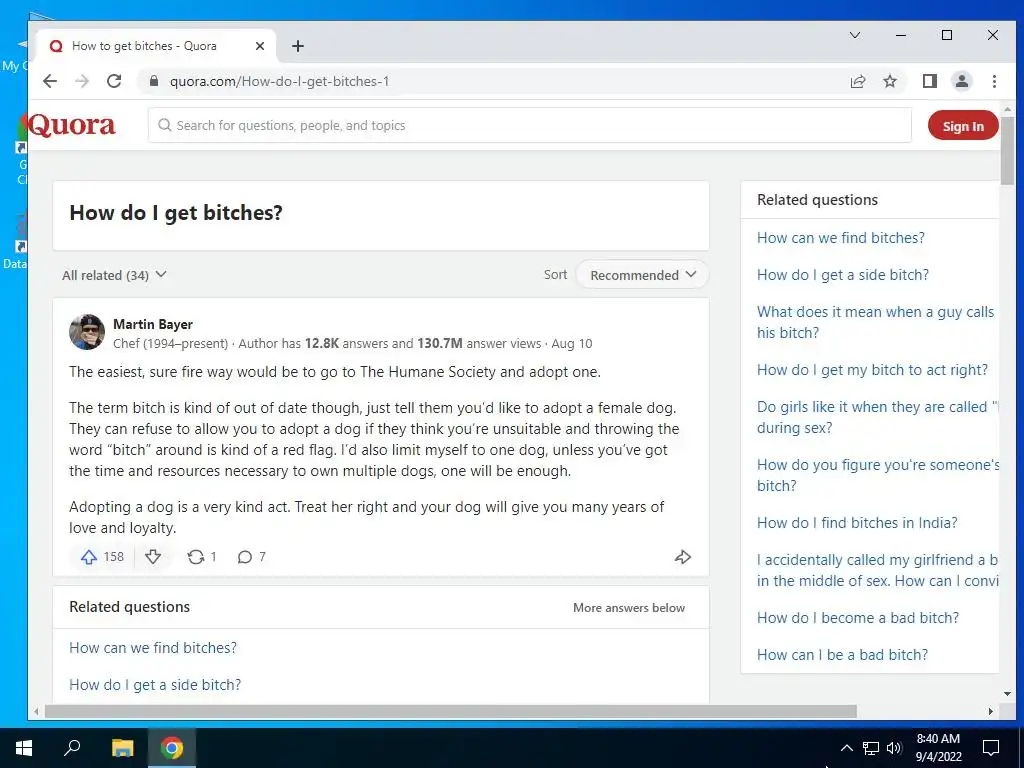
Task: Open 'How can I be a bad bitch?' link
Action: (x=842, y=654)
